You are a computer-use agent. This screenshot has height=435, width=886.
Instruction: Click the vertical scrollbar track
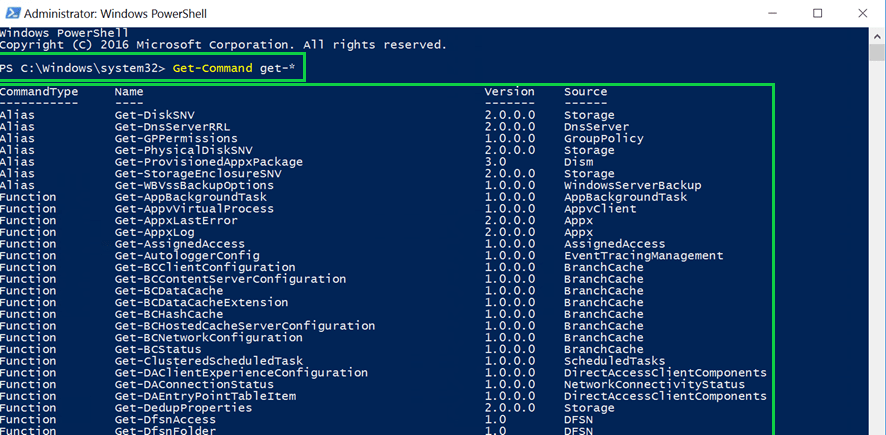(877, 250)
